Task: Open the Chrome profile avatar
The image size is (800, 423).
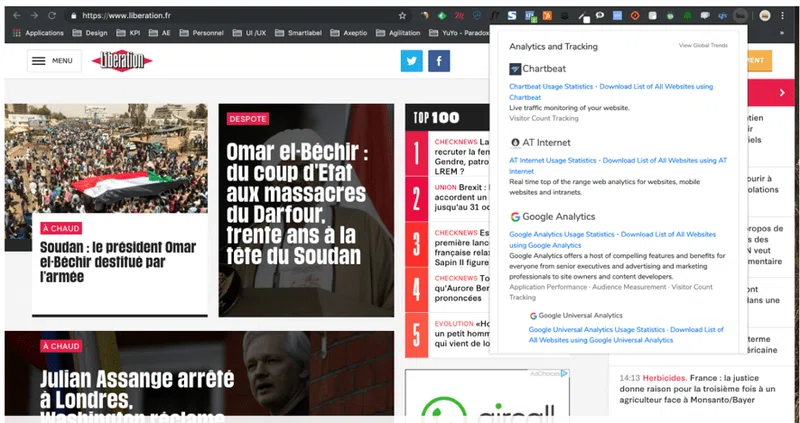Action: tap(764, 16)
